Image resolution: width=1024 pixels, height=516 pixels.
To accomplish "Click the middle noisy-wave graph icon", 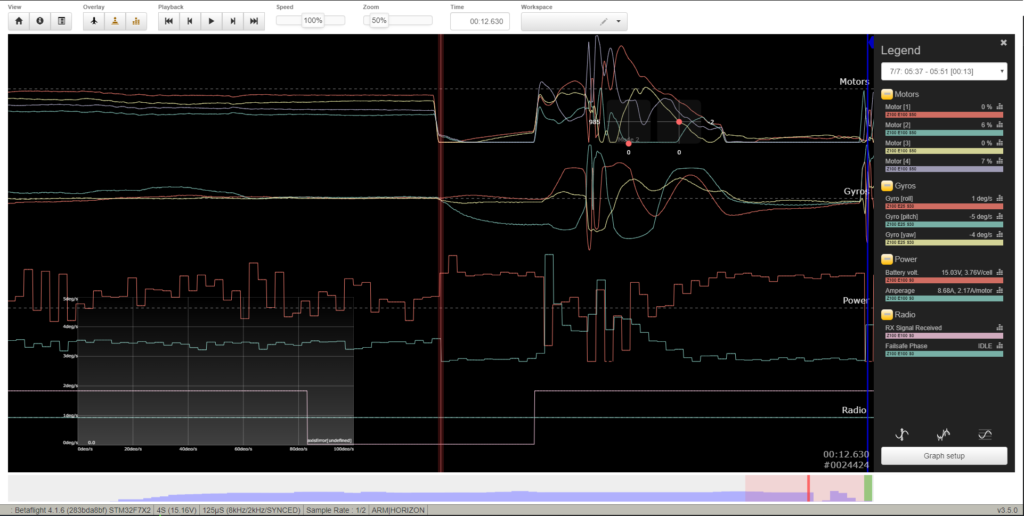I will tap(943, 434).
